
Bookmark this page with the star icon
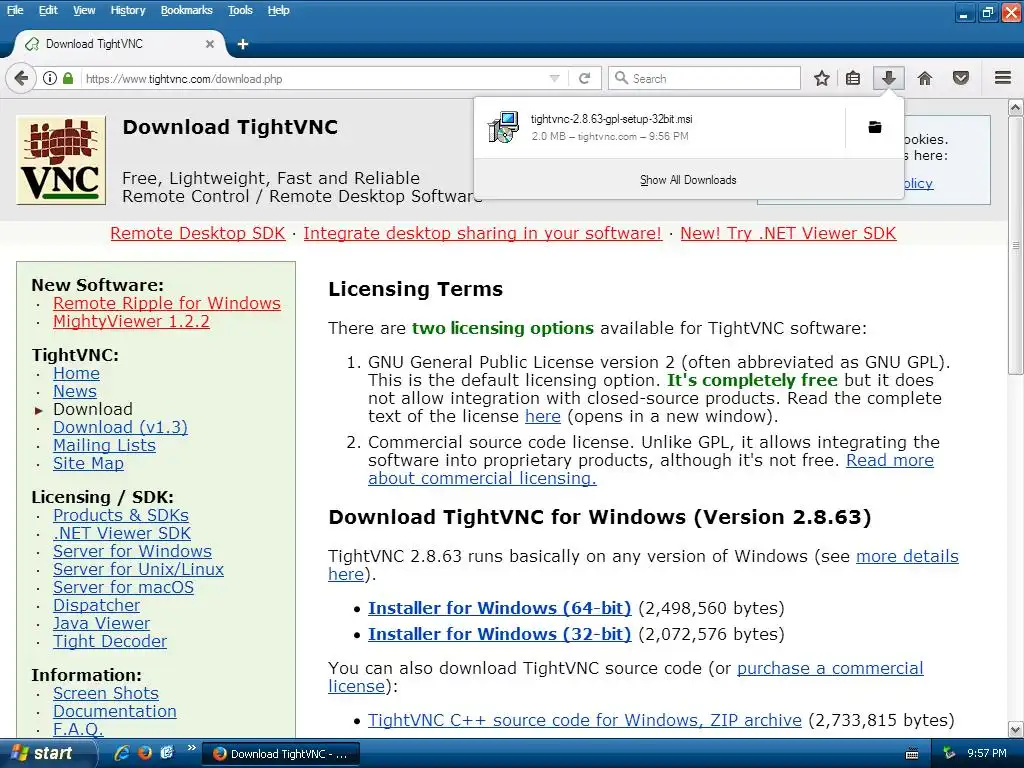(x=822, y=78)
